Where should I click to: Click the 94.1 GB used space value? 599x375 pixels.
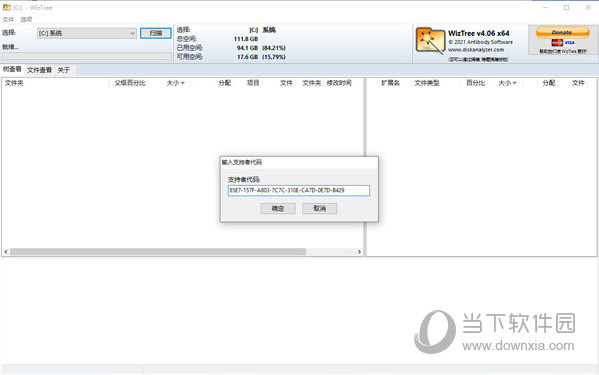248,48
